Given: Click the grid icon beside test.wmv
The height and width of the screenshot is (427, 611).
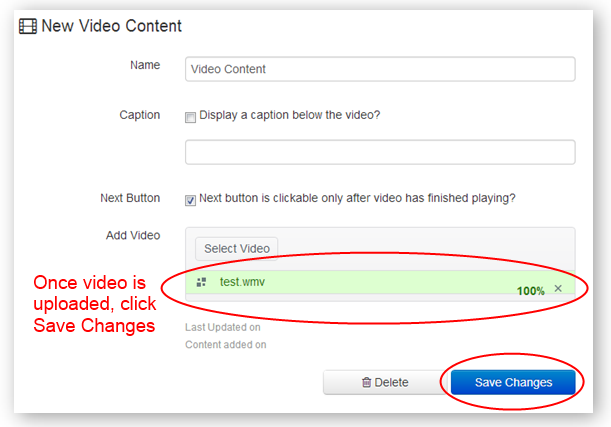Looking at the screenshot, I should [202, 283].
